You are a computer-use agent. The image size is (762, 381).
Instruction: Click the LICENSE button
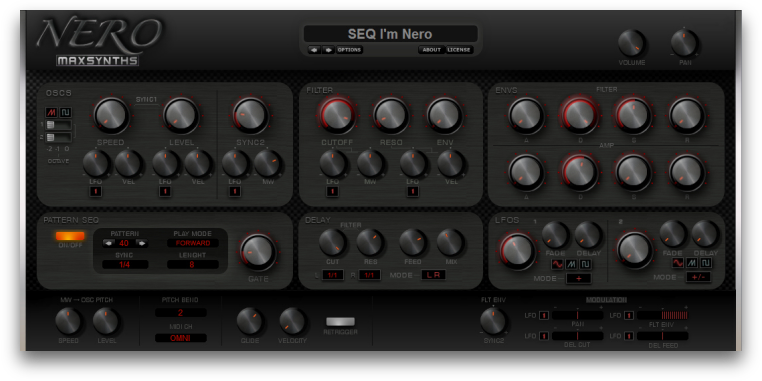(459, 50)
